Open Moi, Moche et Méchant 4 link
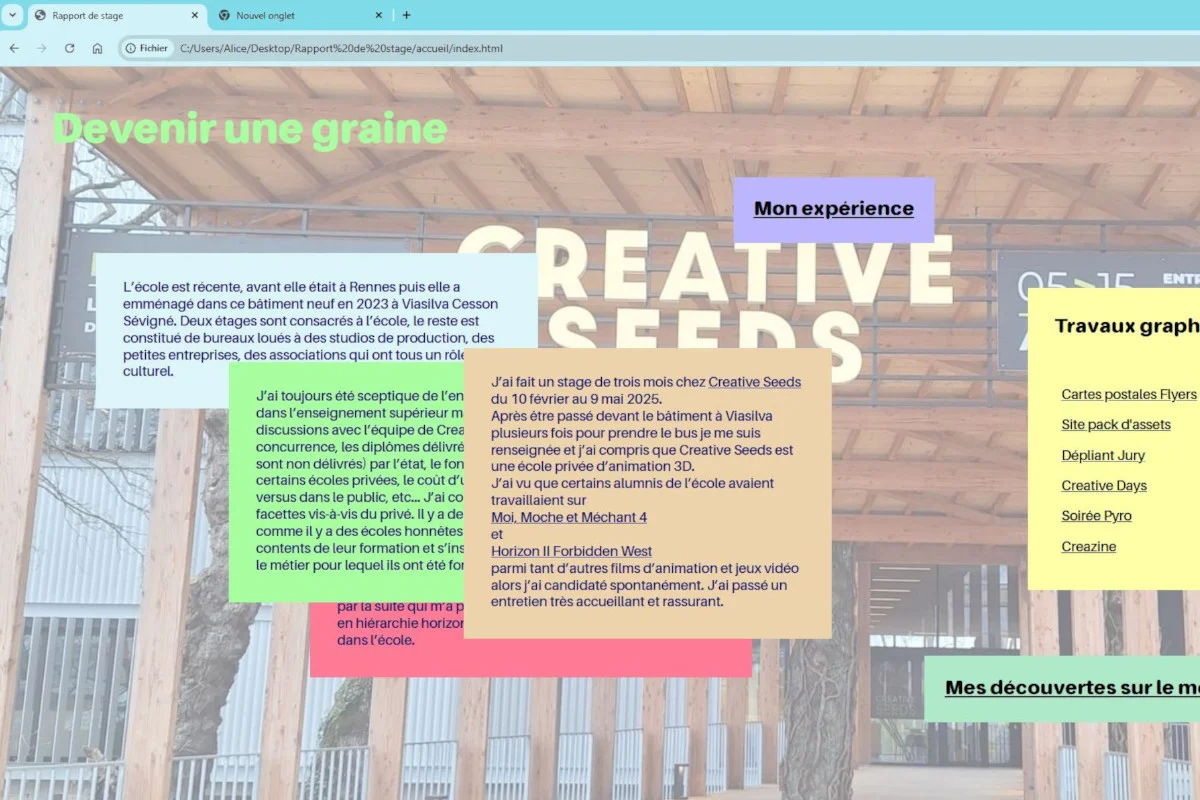Image resolution: width=1200 pixels, height=800 pixels. 568,517
